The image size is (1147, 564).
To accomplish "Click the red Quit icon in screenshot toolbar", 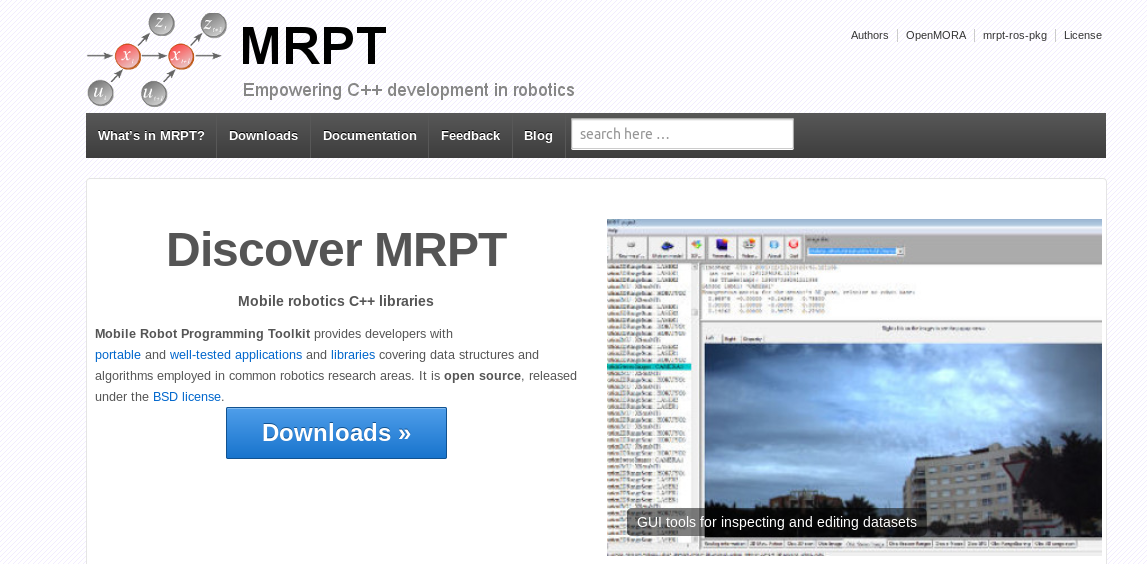I will (793, 247).
